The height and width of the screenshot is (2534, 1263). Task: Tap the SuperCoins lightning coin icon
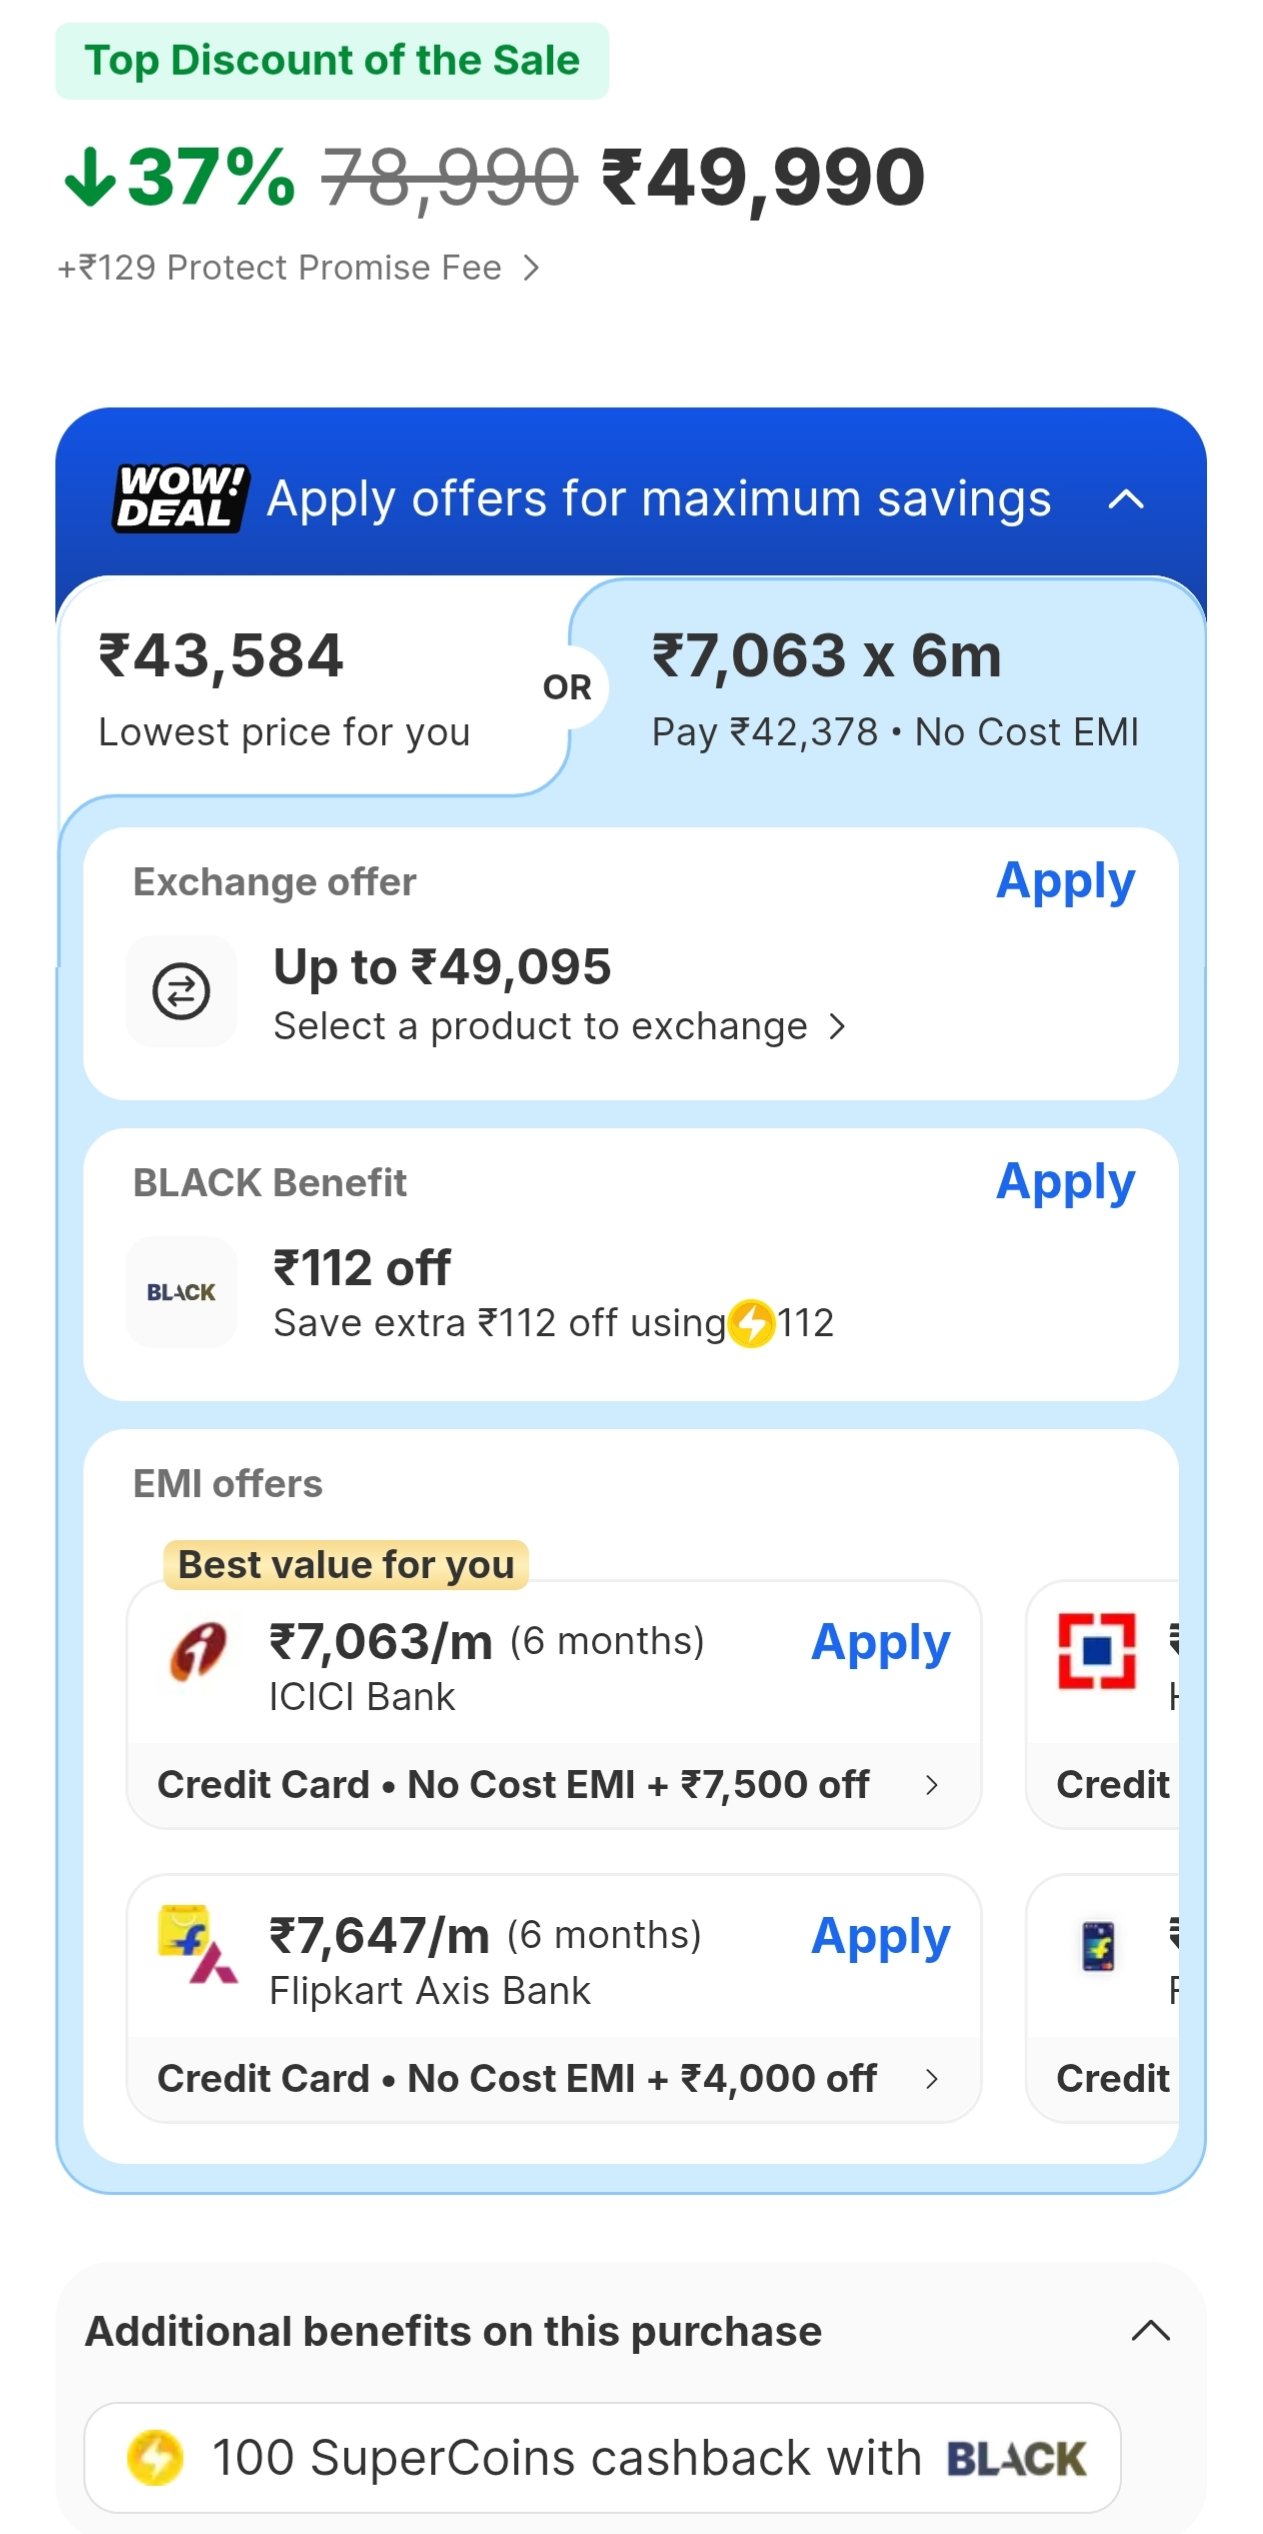[155, 2457]
